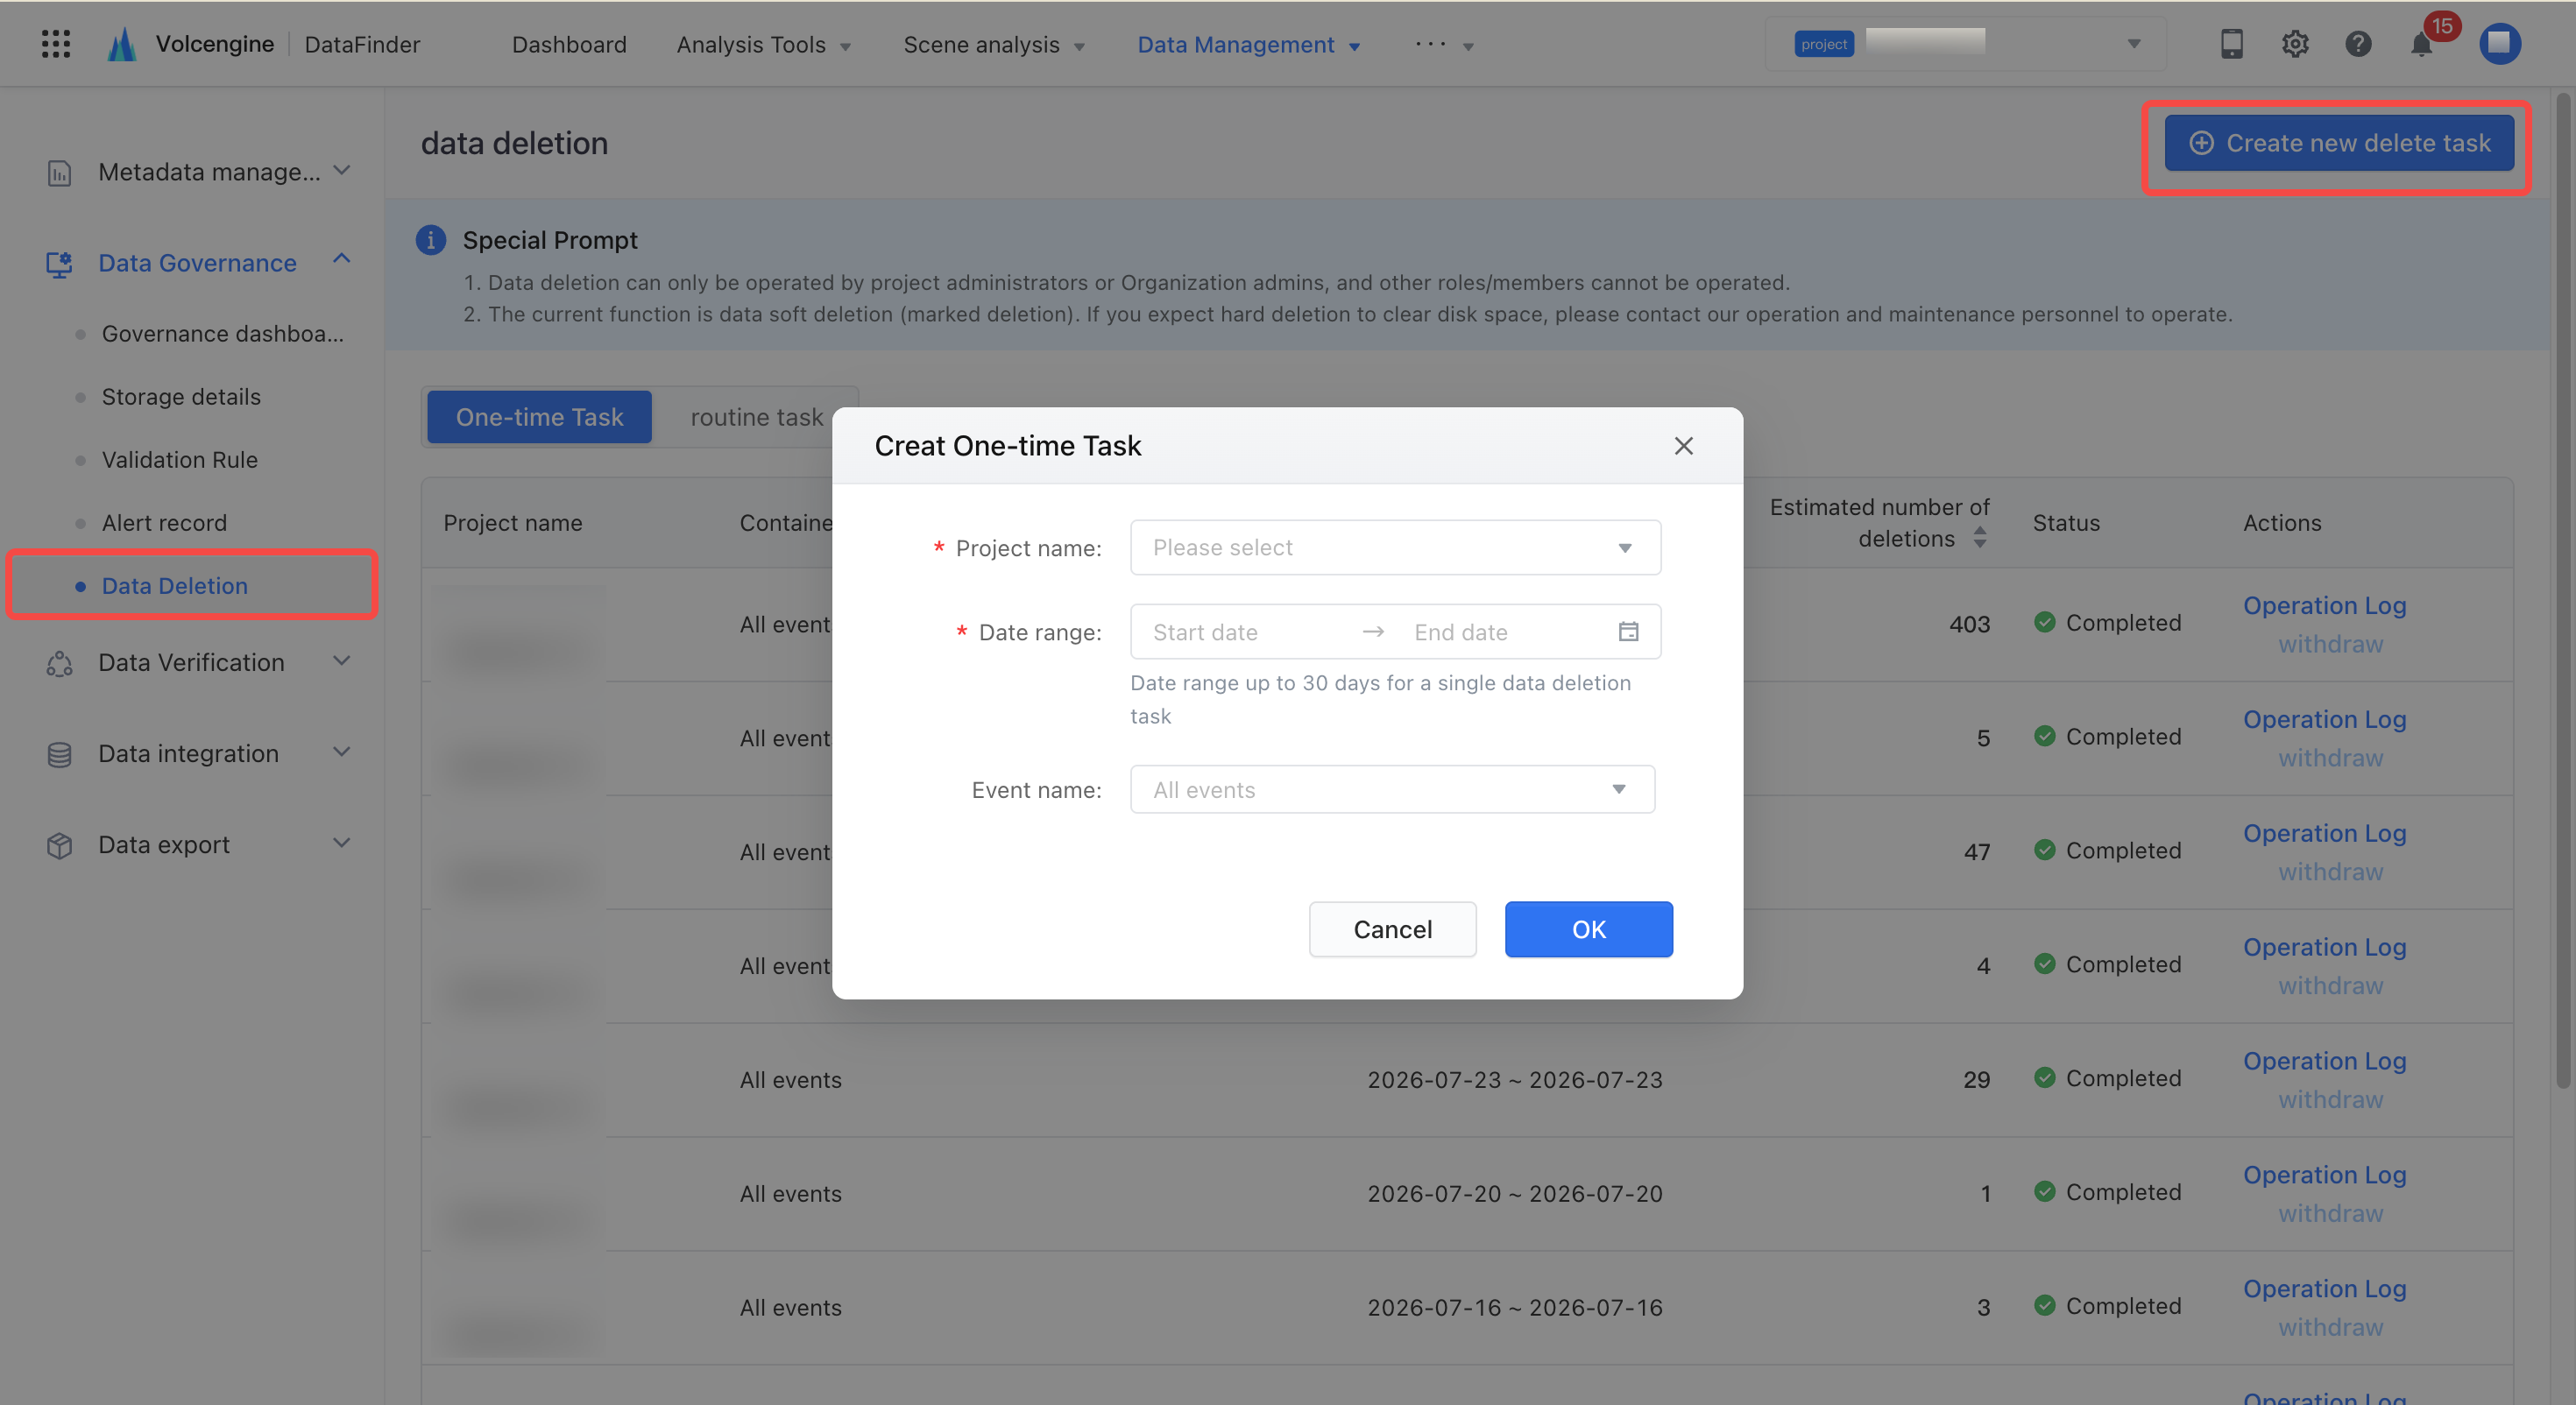
Task: Click the Data integration database icon
Action: point(59,754)
